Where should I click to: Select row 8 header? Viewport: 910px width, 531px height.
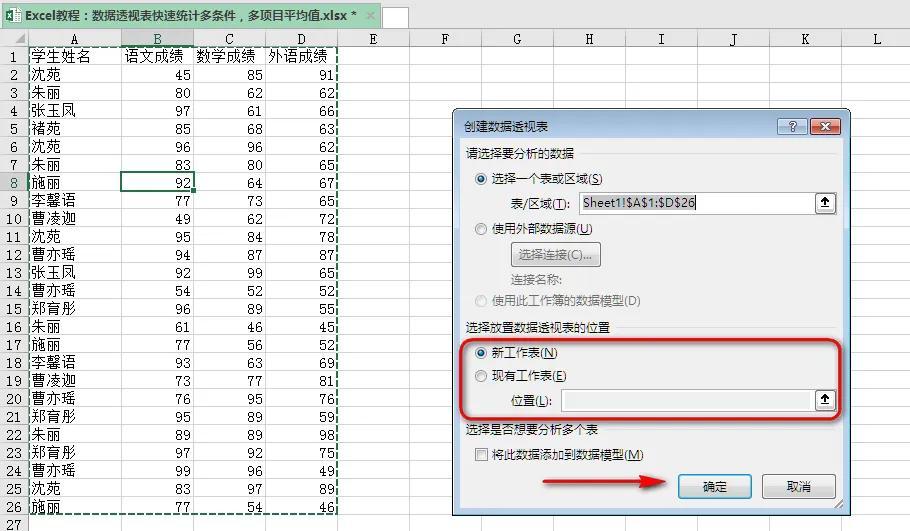[14, 183]
